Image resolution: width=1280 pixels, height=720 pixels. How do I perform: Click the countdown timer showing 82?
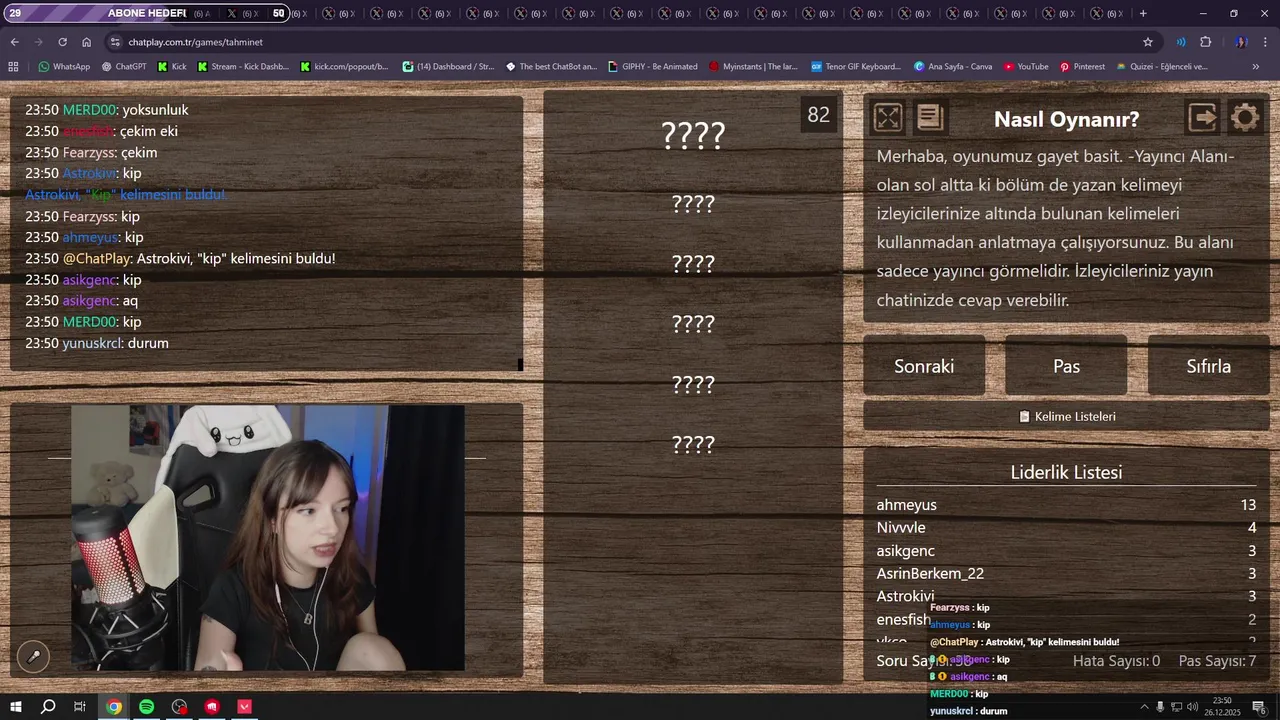pyautogui.click(x=819, y=115)
